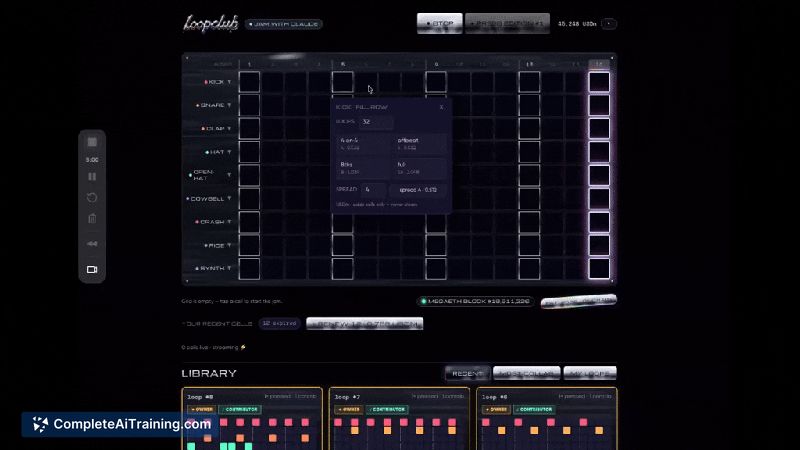
Task: Toggle SYNTH row cell at step 9
Action: click(436, 268)
